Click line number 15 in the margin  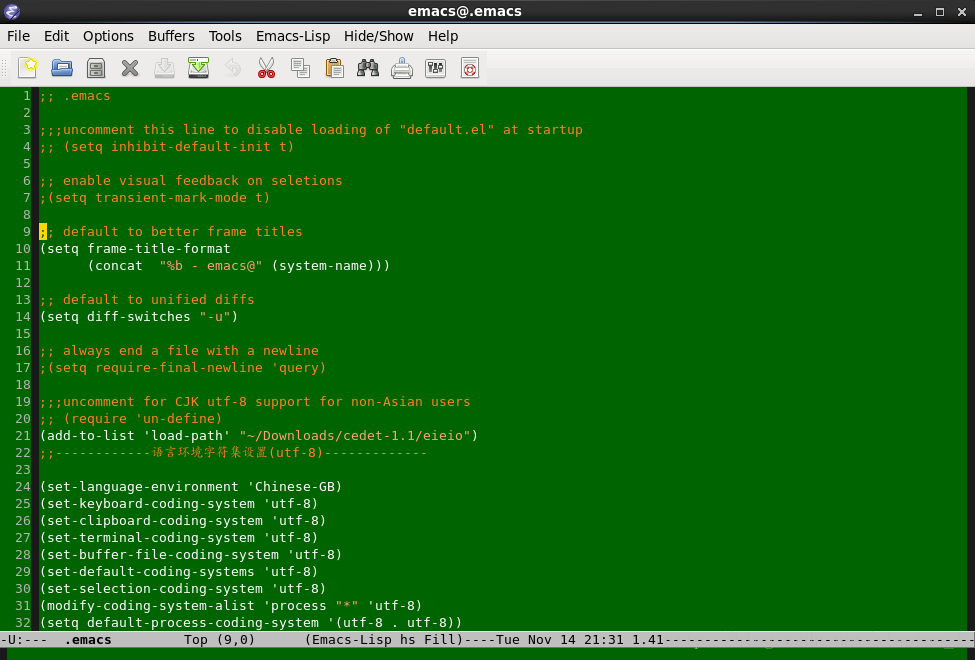coord(23,334)
